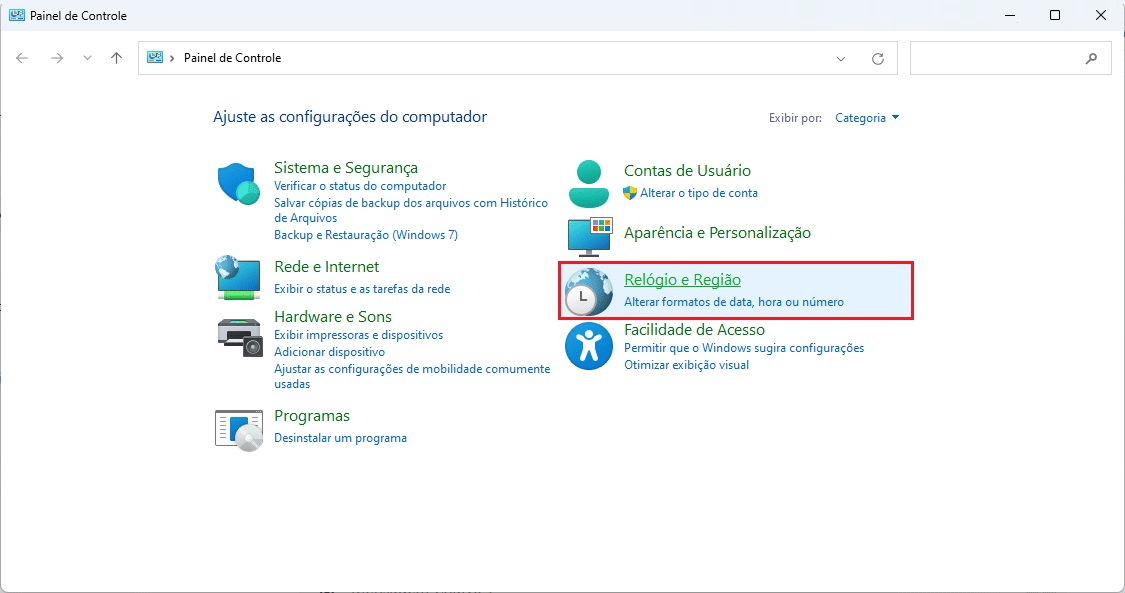The height and width of the screenshot is (593, 1125).
Task: Open Hardware e Sons category
Action: tap(333, 317)
